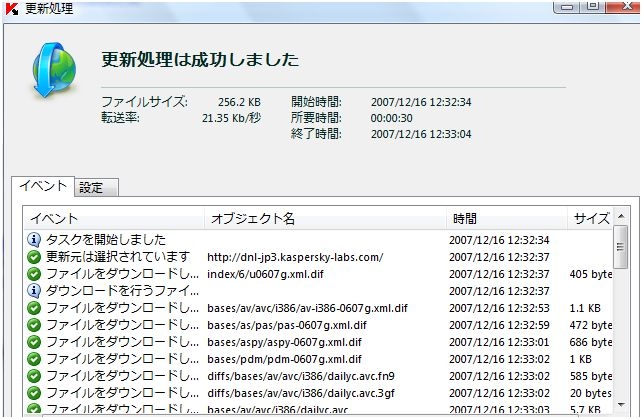Select the 更新元は選択されています event text
642x419 pixels.
click(x=118, y=257)
